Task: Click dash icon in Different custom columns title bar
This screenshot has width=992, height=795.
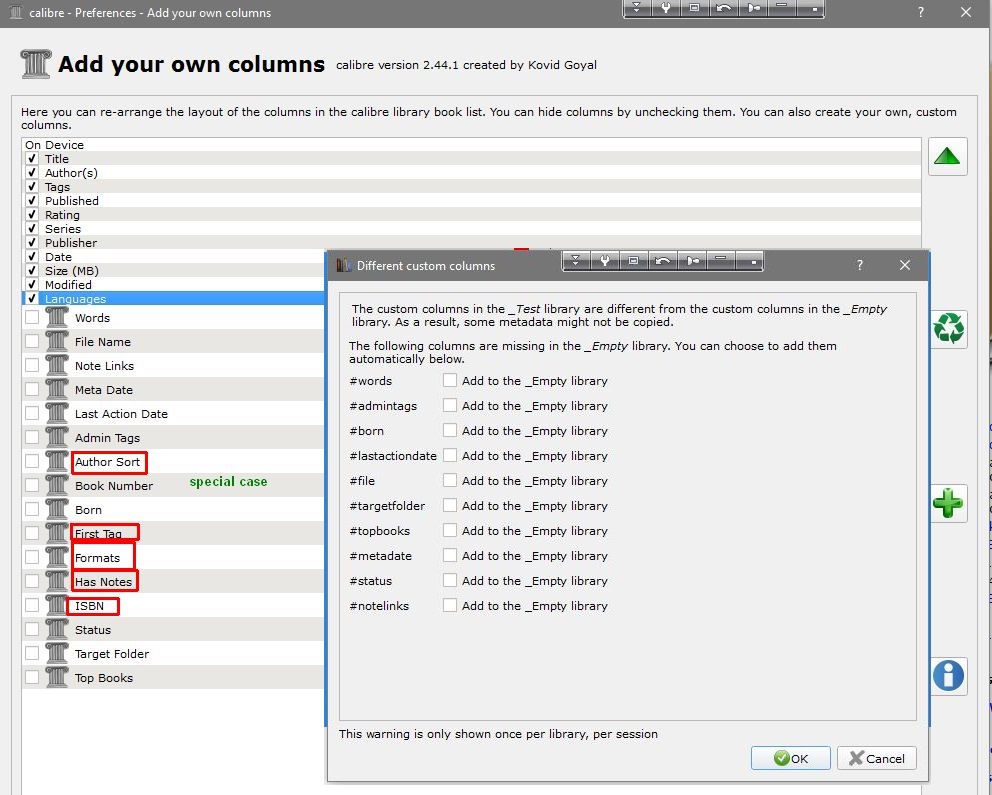Action: (721, 261)
